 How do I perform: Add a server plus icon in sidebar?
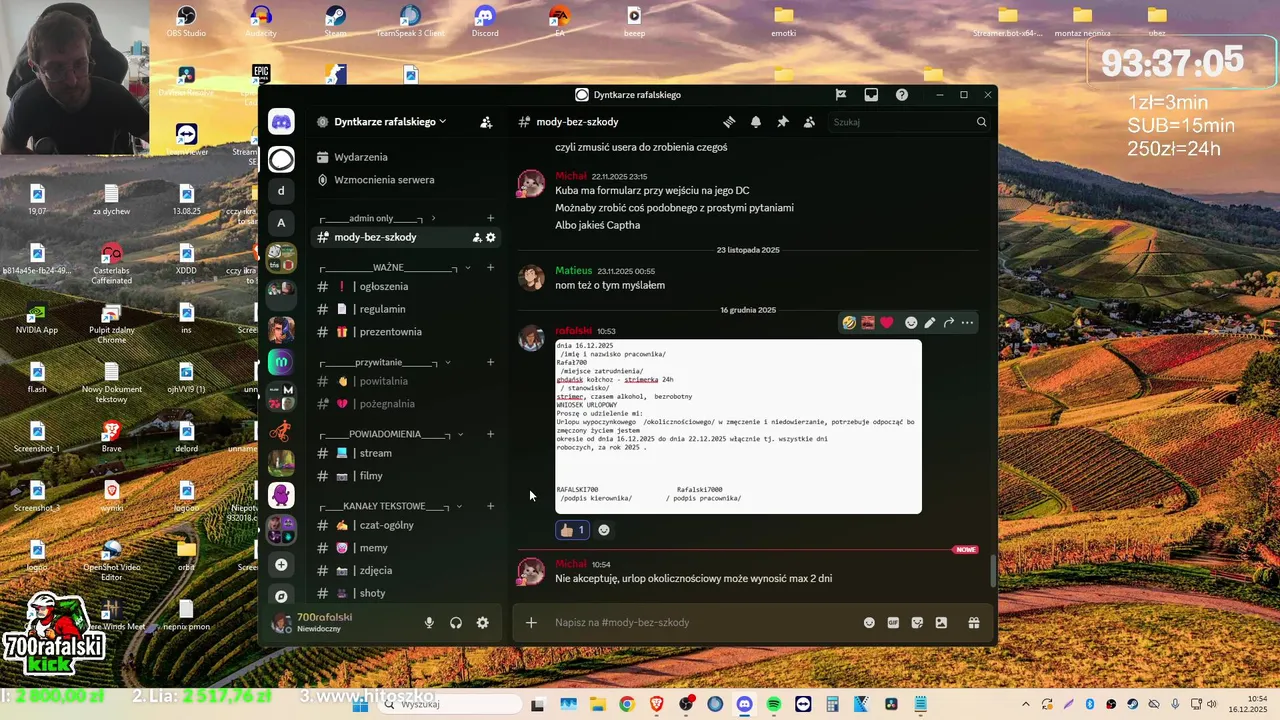pyautogui.click(x=281, y=565)
